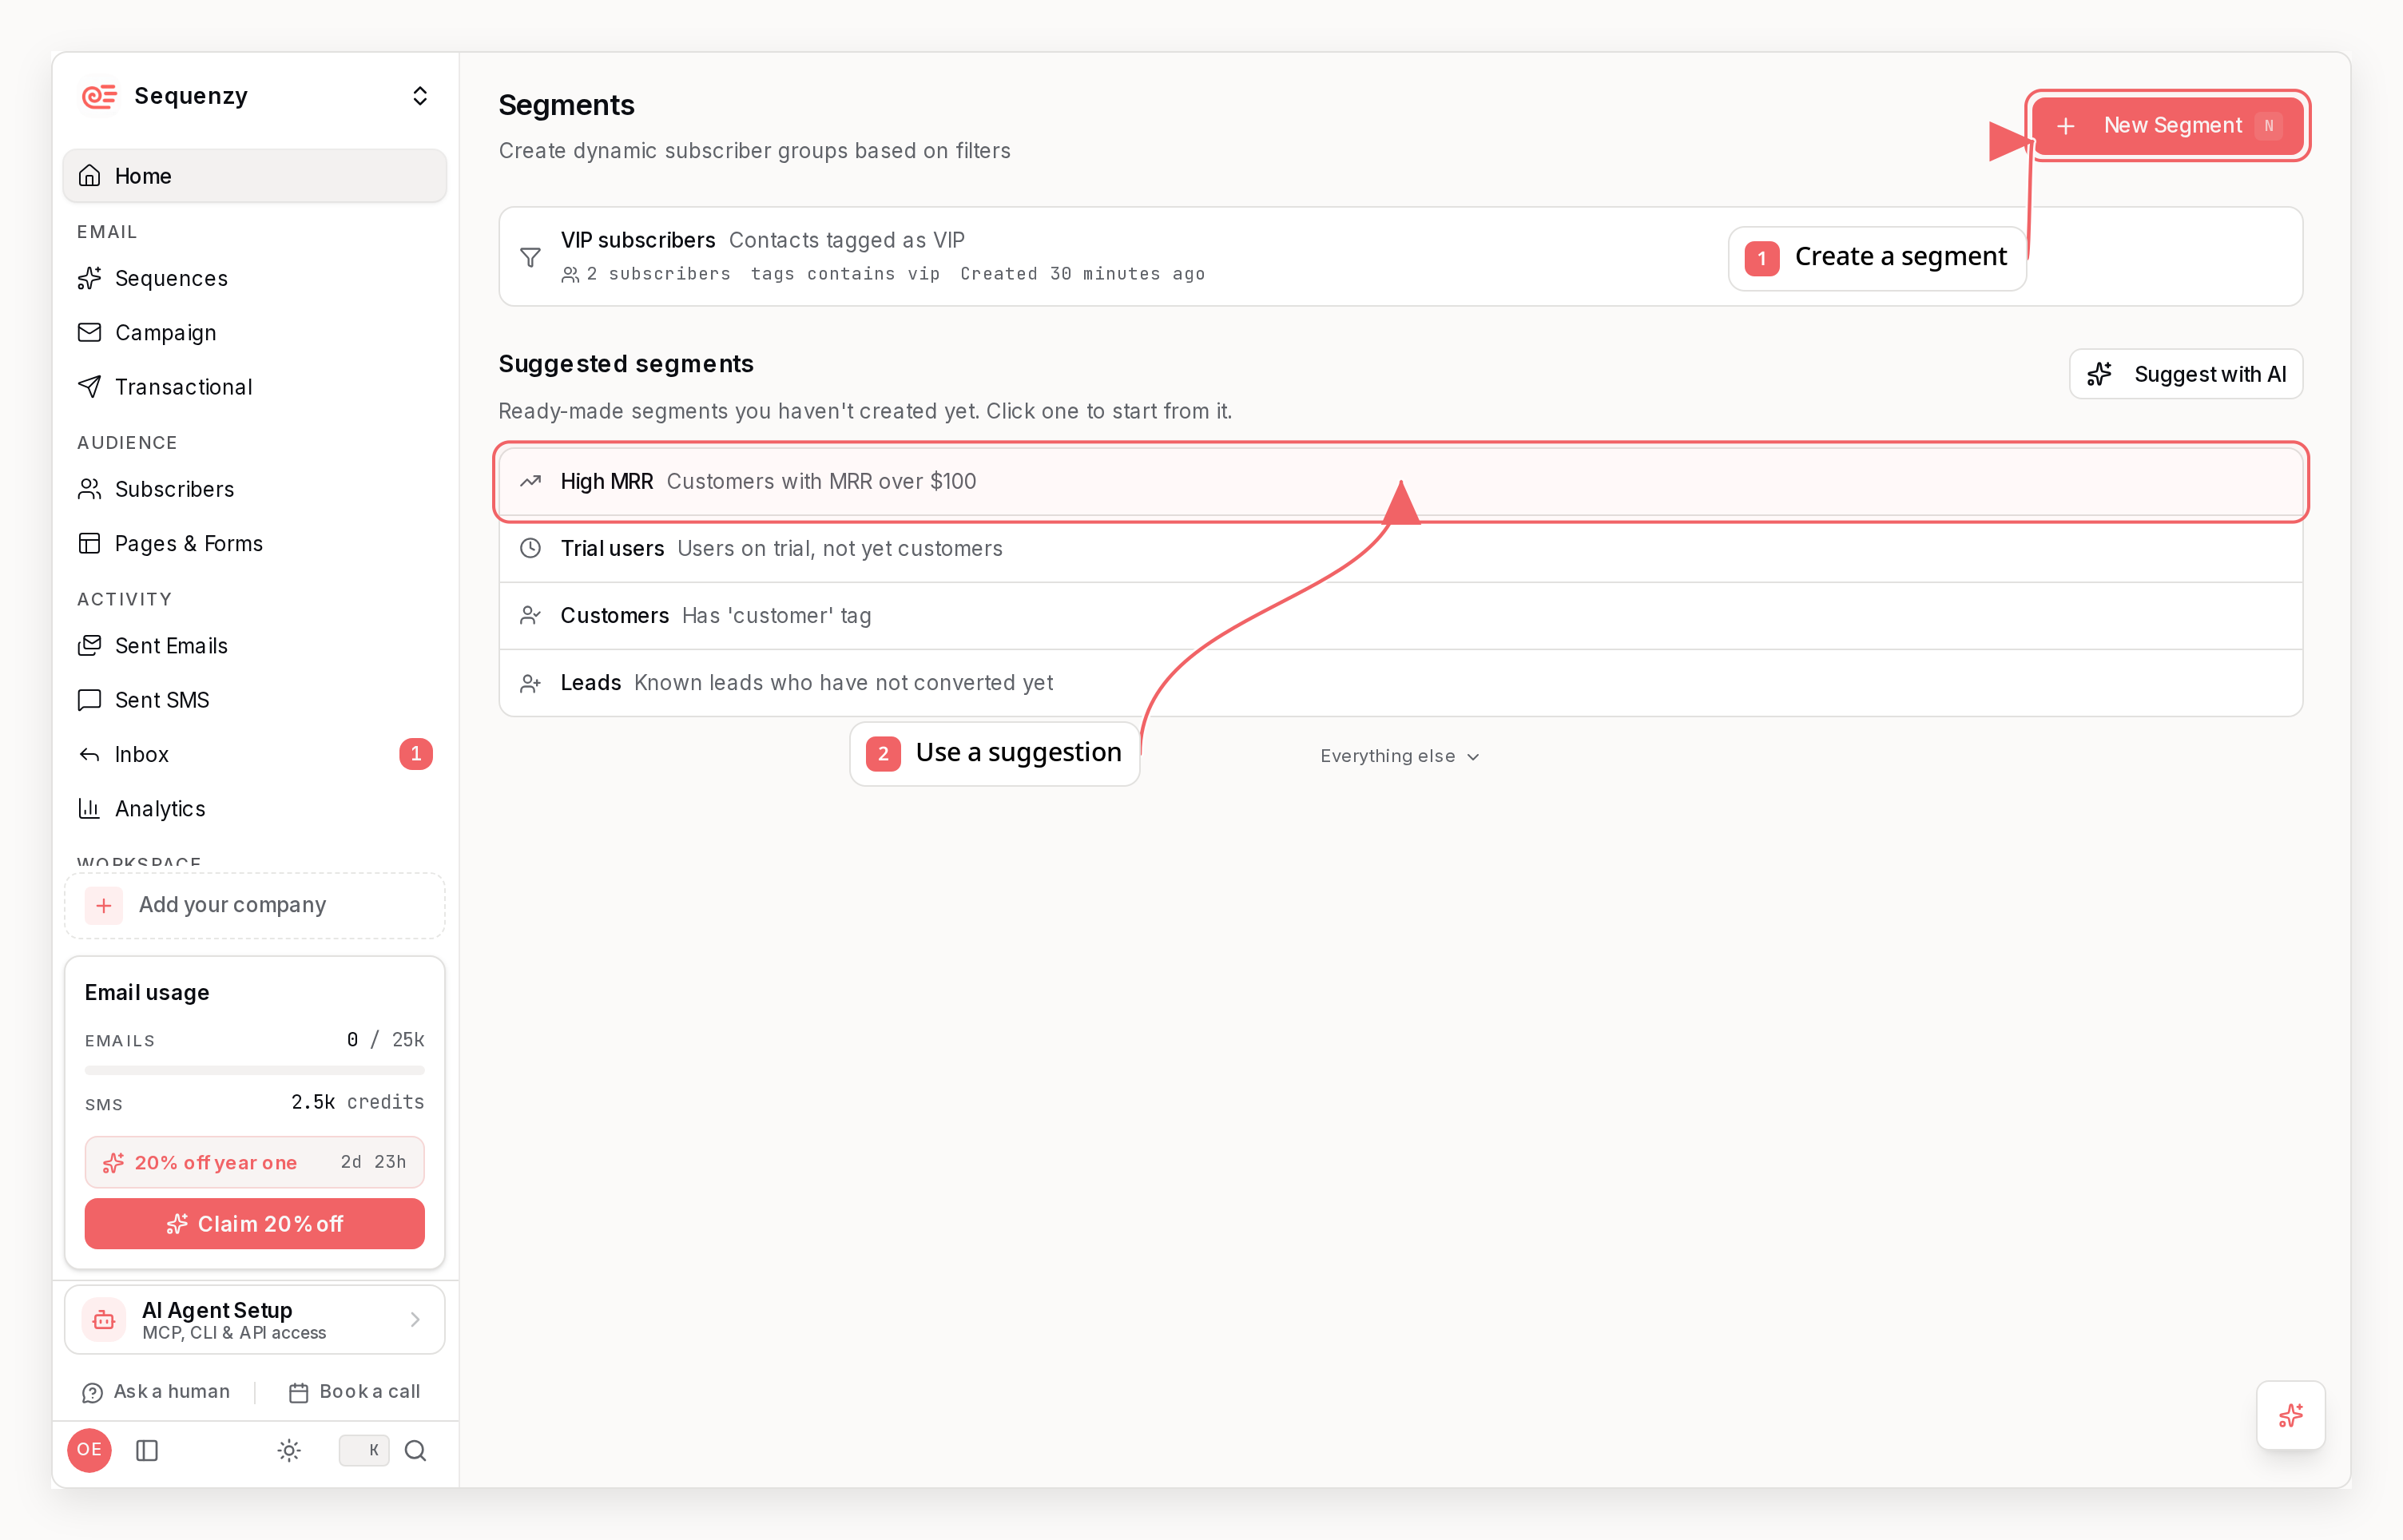
Task: Select the Trial users suggested segment
Action: point(1401,549)
